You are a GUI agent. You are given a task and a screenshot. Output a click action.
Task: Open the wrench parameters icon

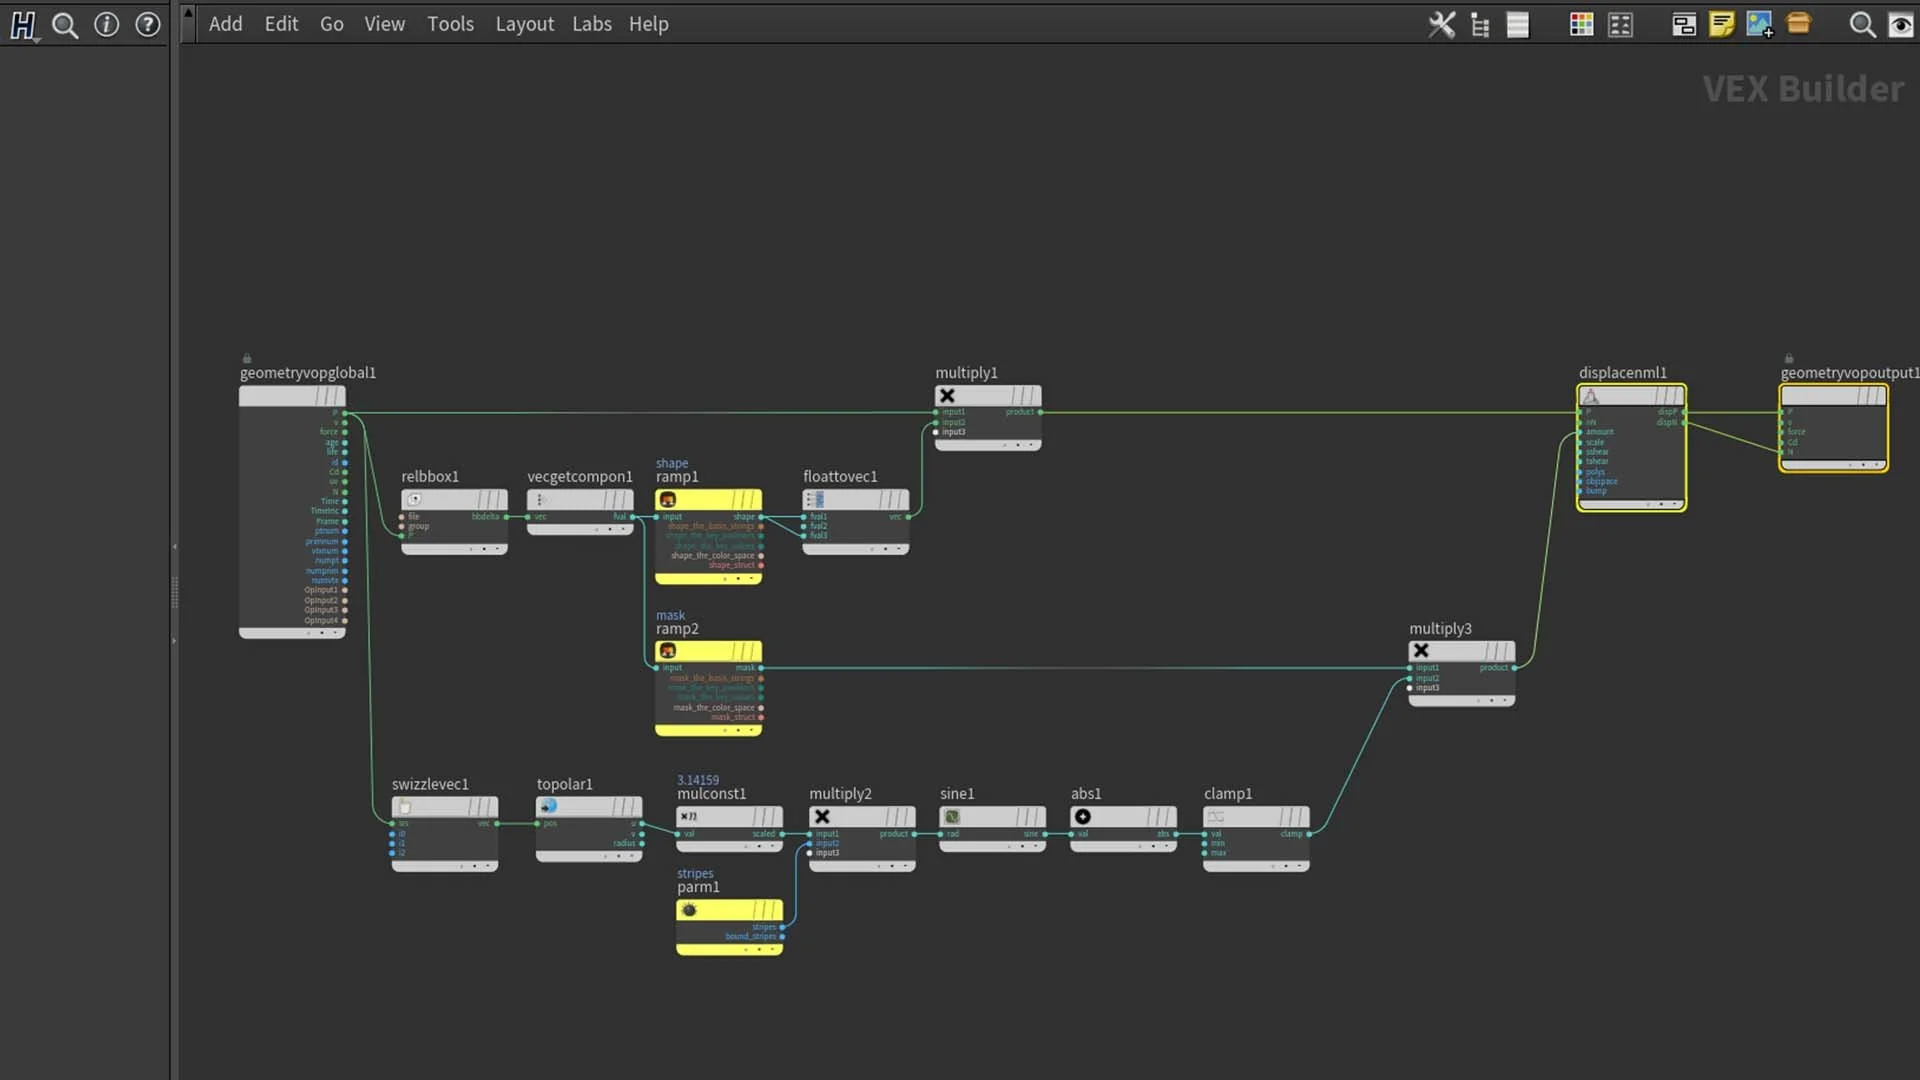[1441, 24]
